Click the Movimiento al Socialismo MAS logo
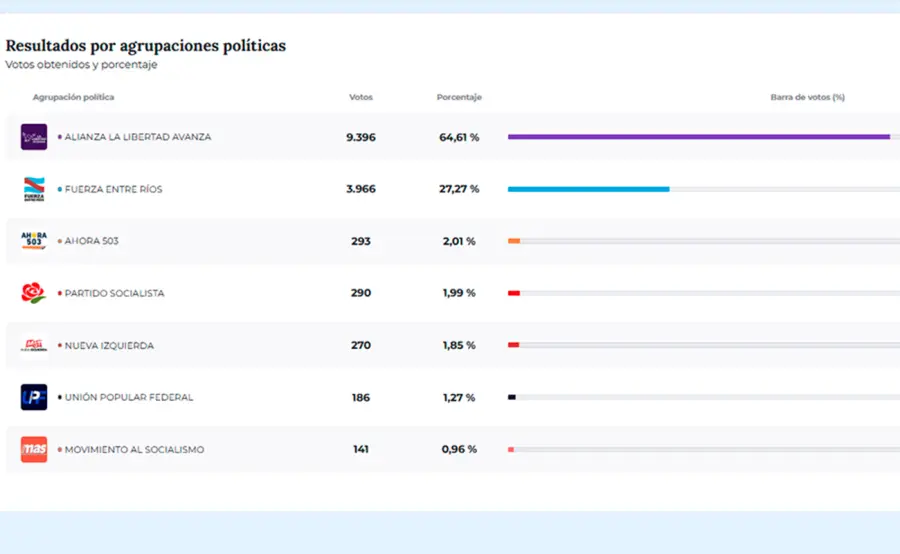The height and width of the screenshot is (554, 900). [34, 449]
